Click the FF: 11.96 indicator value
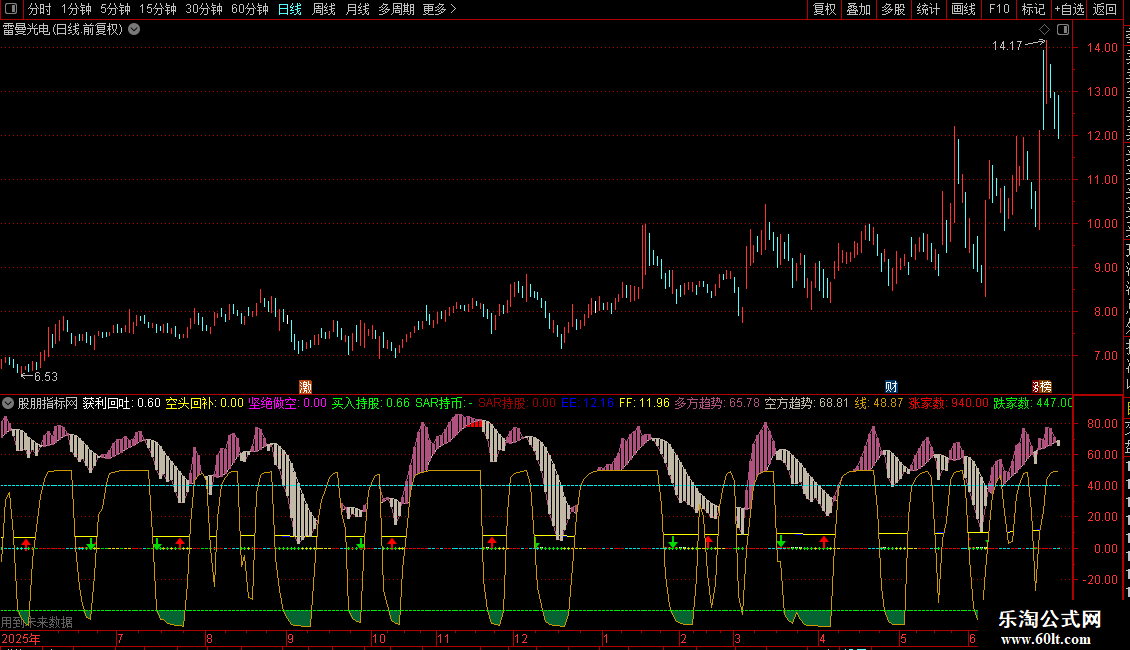Screen dimensions: 1130x650 (644, 404)
